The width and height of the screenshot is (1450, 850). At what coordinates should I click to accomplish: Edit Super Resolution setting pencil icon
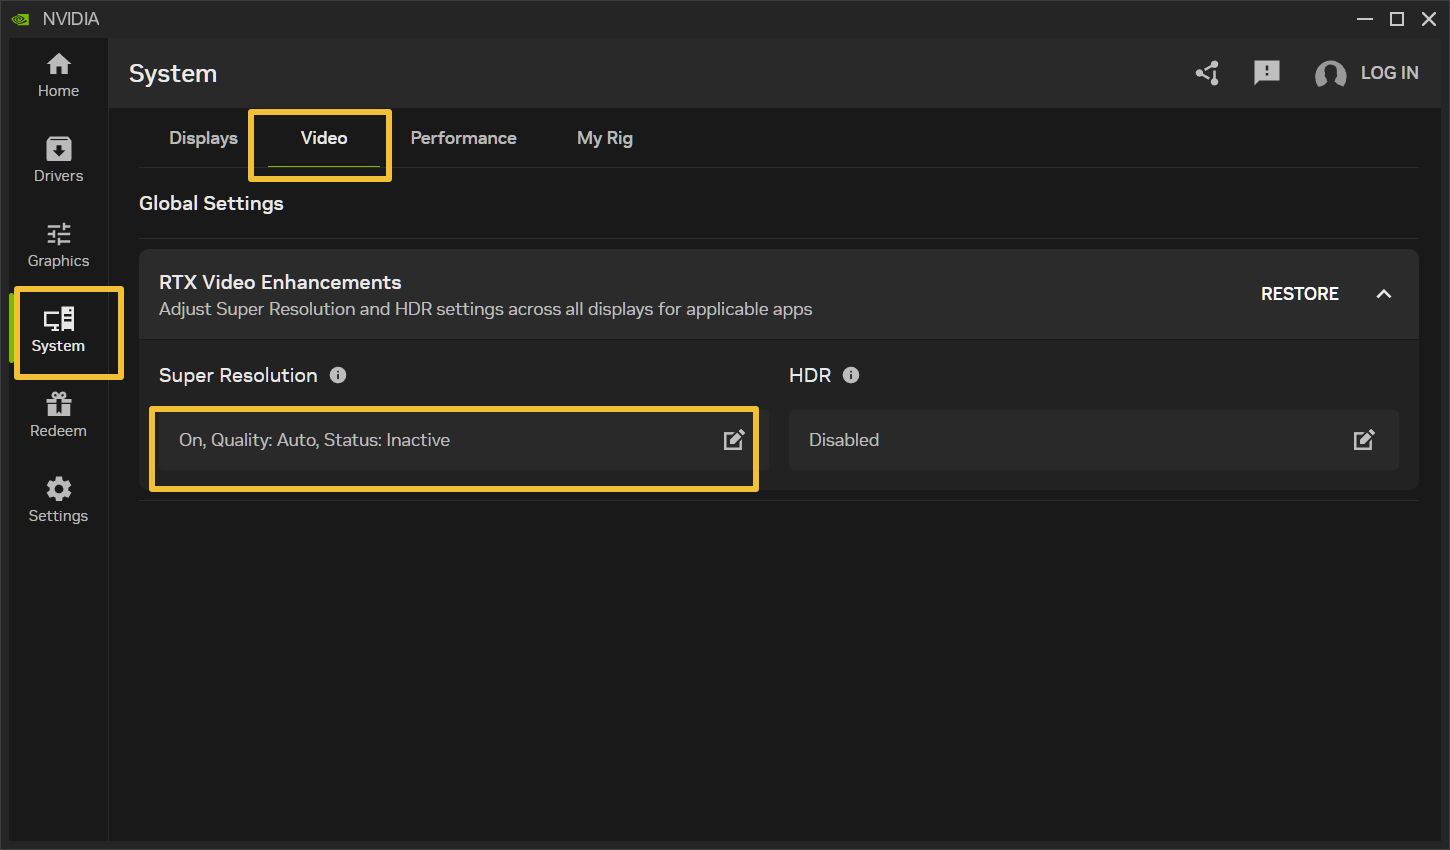pos(734,440)
